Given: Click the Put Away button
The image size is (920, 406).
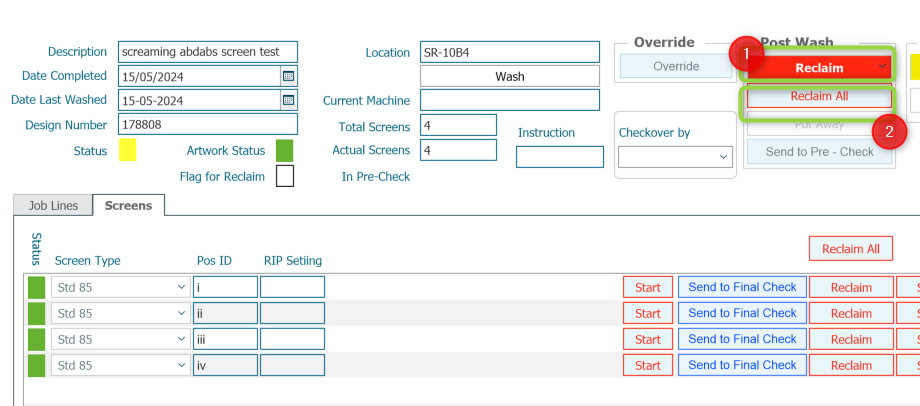Looking at the screenshot, I should (x=819, y=124).
